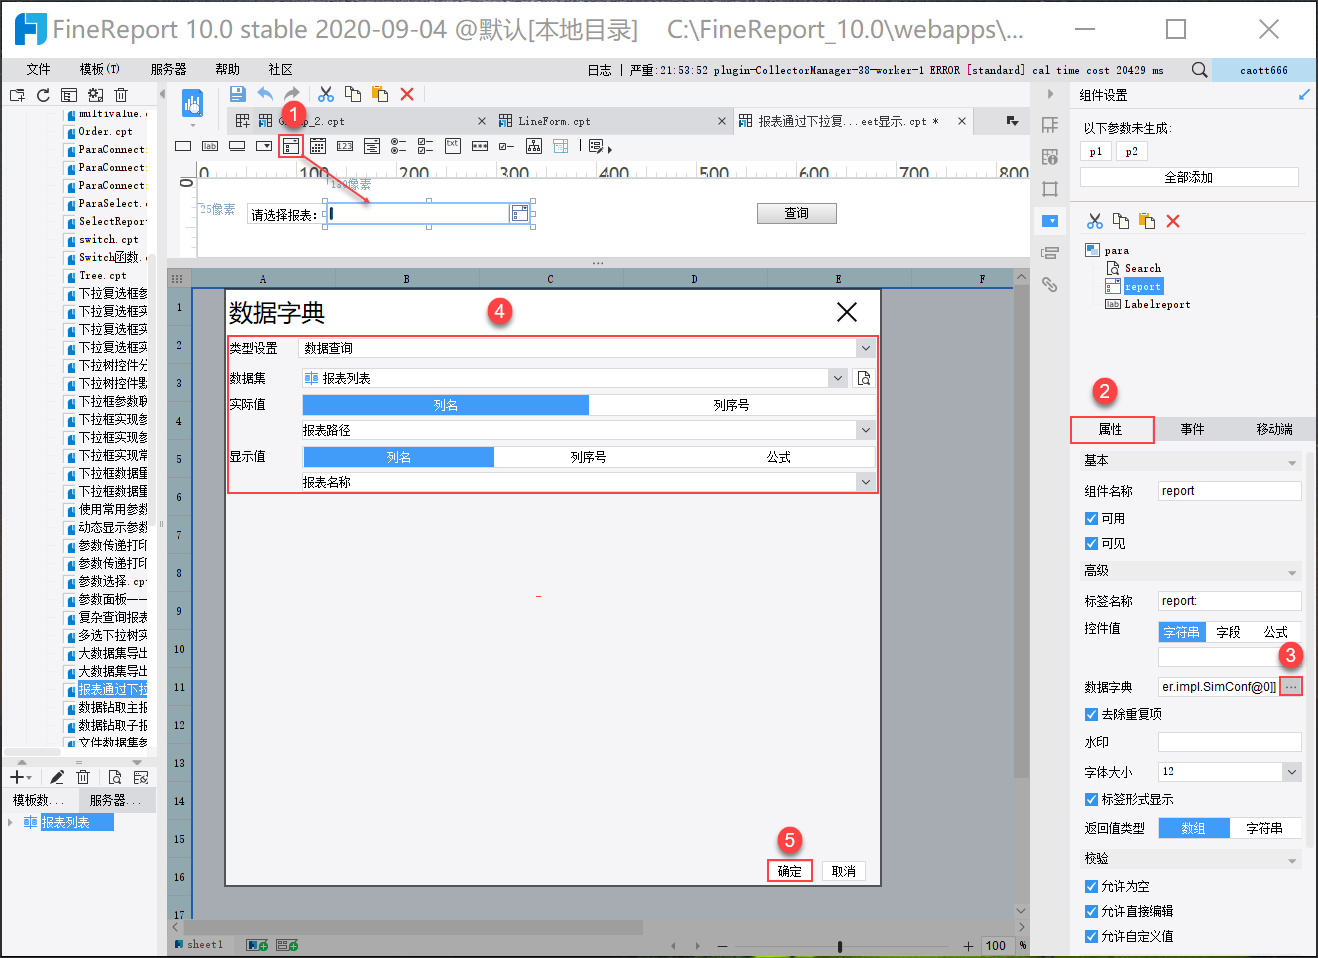Open the hyperlink panel in right sidebar

pos(1050,285)
